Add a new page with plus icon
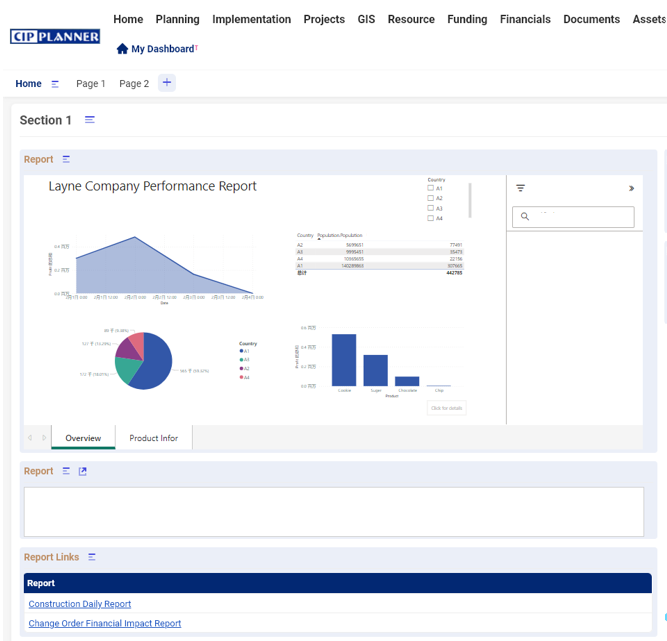667x641 pixels. click(167, 83)
